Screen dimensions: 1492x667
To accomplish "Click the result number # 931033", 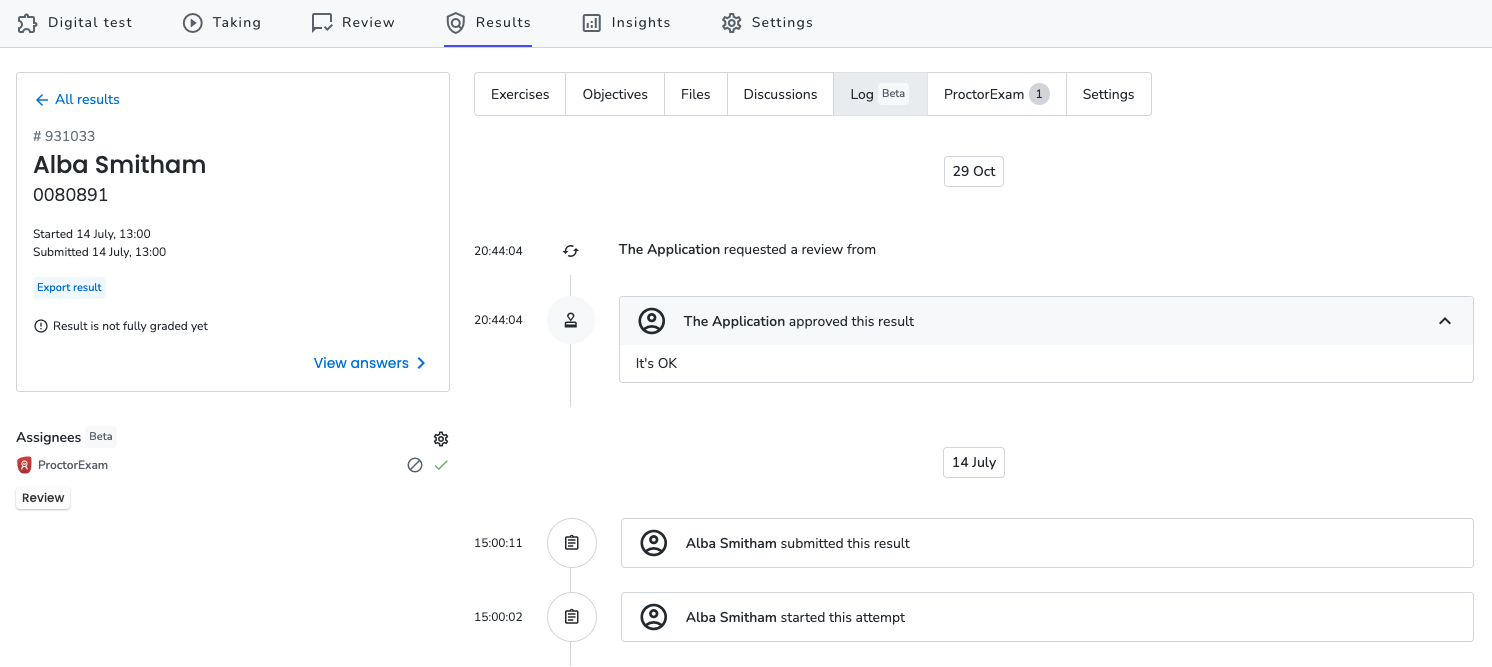I will [x=64, y=136].
